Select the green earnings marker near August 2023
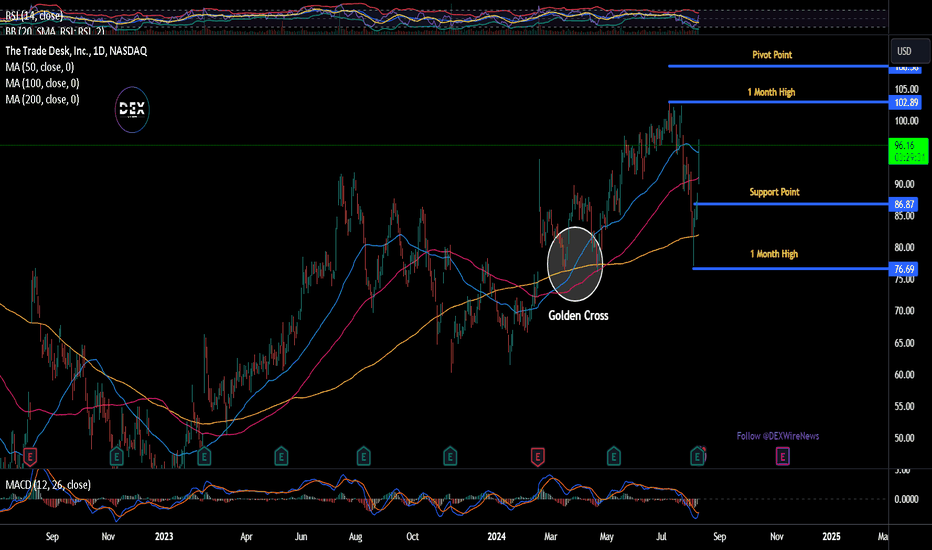Image resolution: width=932 pixels, height=550 pixels. [x=363, y=457]
